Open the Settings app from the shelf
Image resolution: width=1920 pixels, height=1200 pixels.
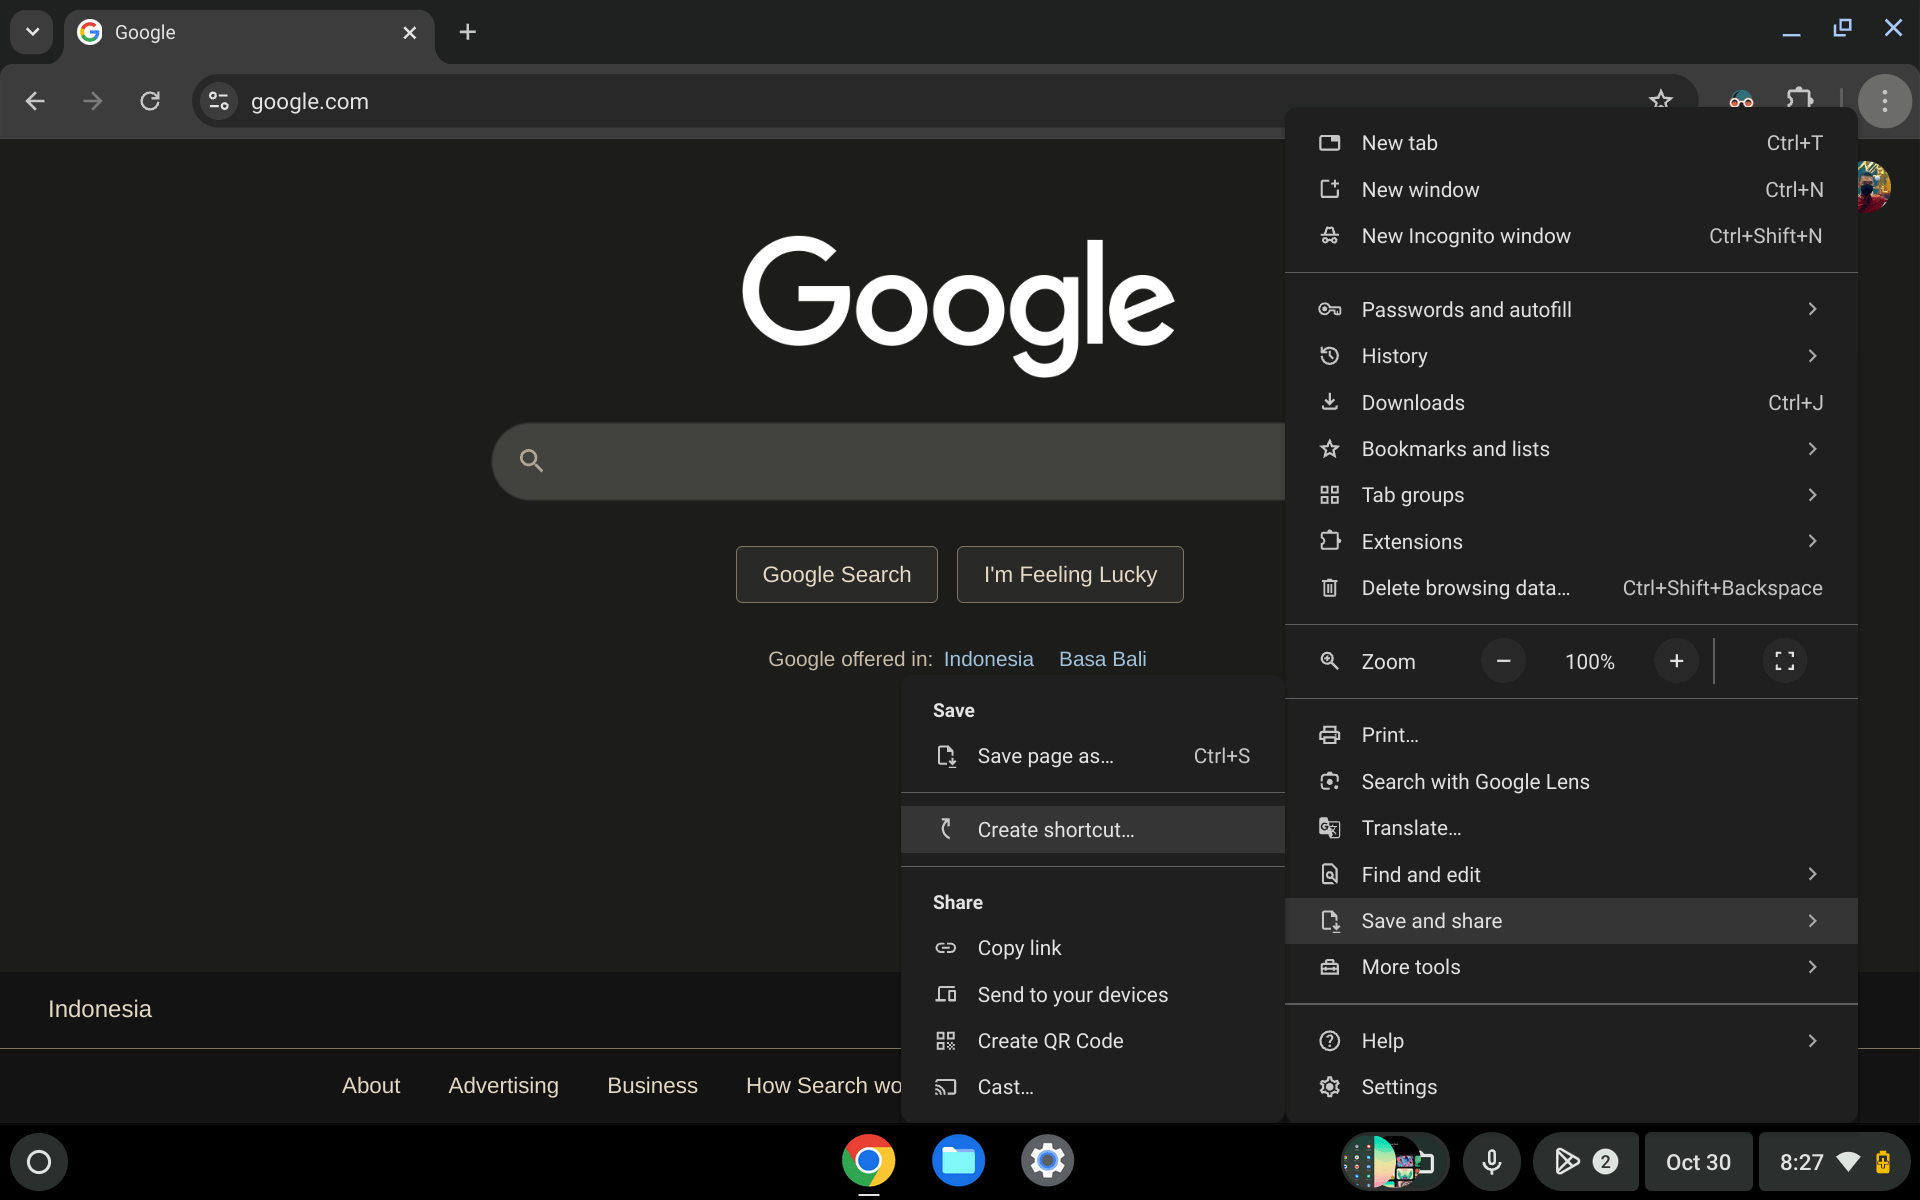[x=1047, y=1161]
